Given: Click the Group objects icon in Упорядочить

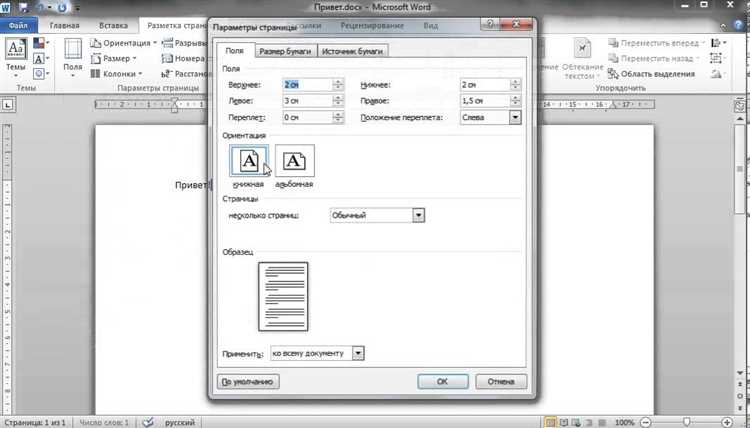Looking at the screenshot, I should click(x=717, y=58).
